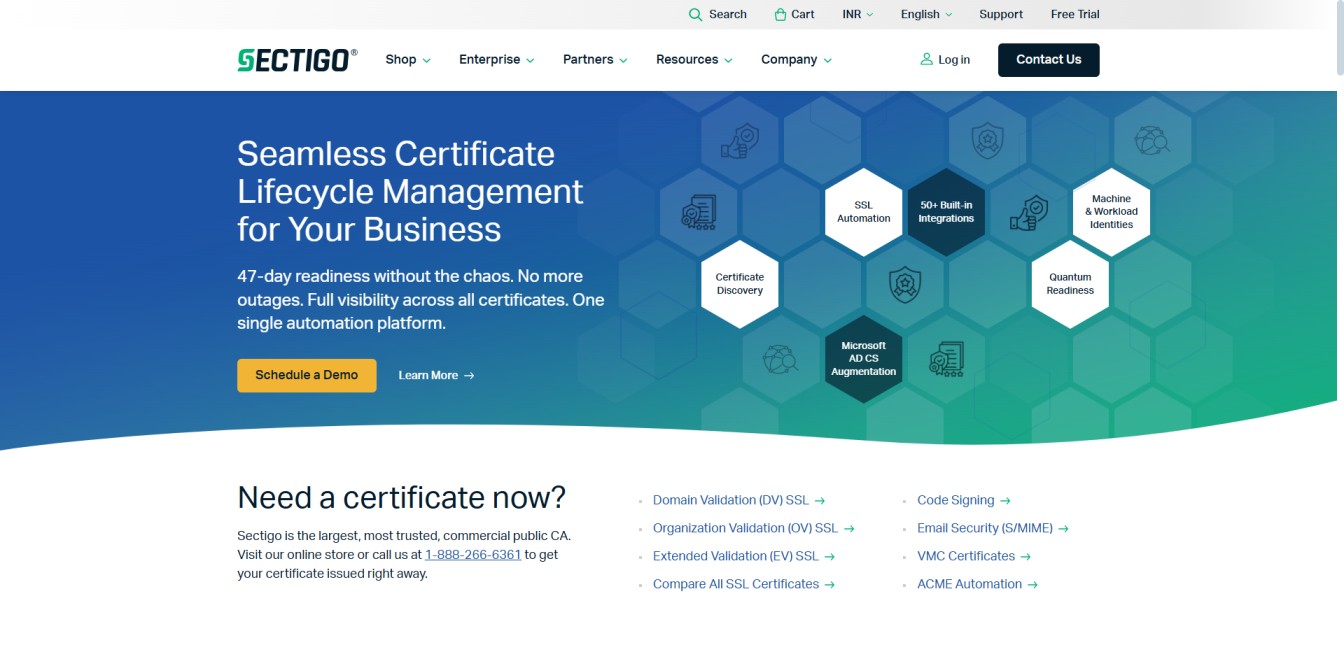Click the Search magnifier icon
The width and height of the screenshot is (1344, 645).
[695, 15]
